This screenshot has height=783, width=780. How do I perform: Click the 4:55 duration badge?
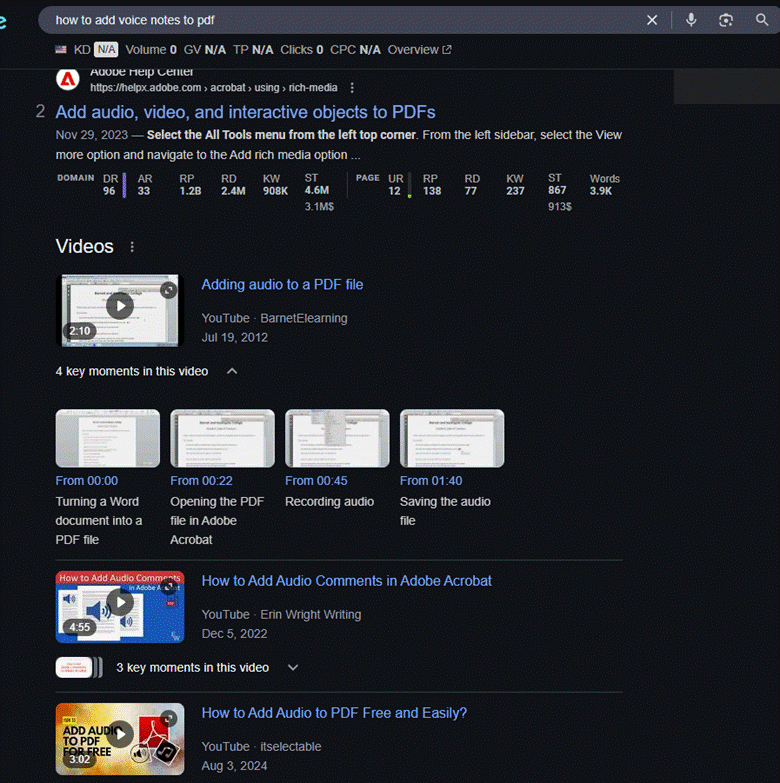tap(79, 627)
